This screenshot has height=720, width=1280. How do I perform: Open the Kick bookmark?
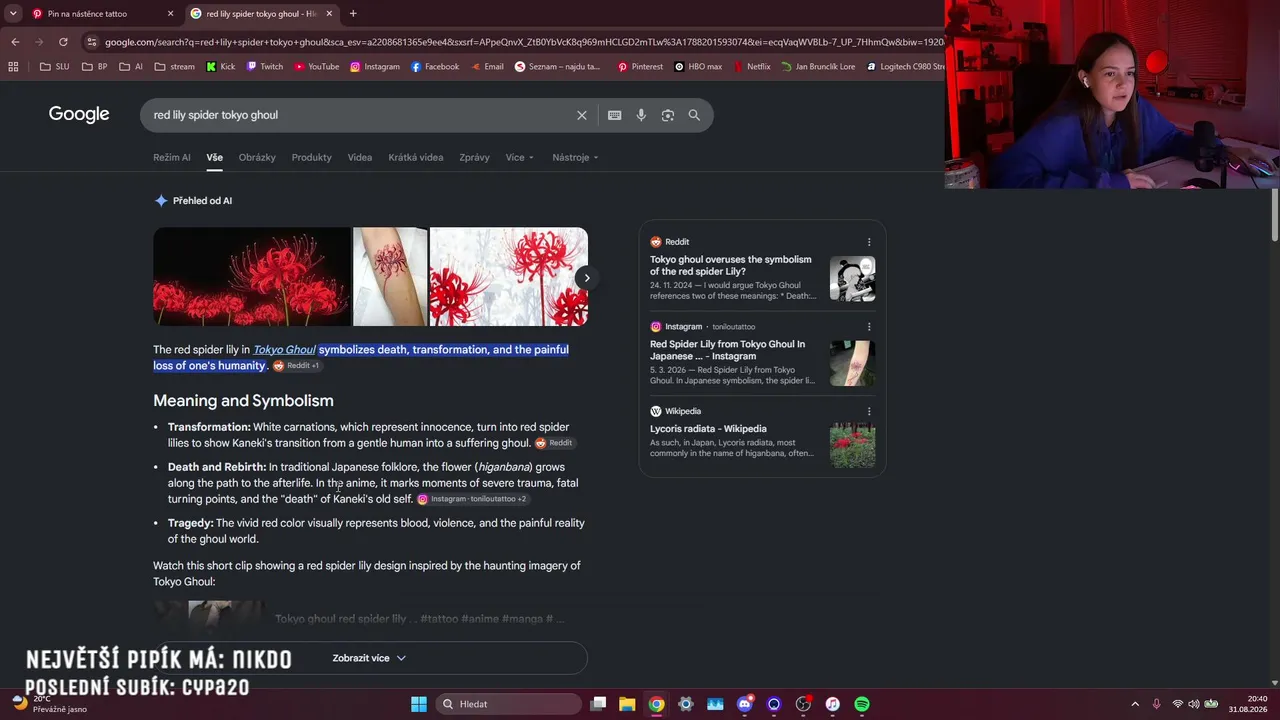(x=221, y=67)
